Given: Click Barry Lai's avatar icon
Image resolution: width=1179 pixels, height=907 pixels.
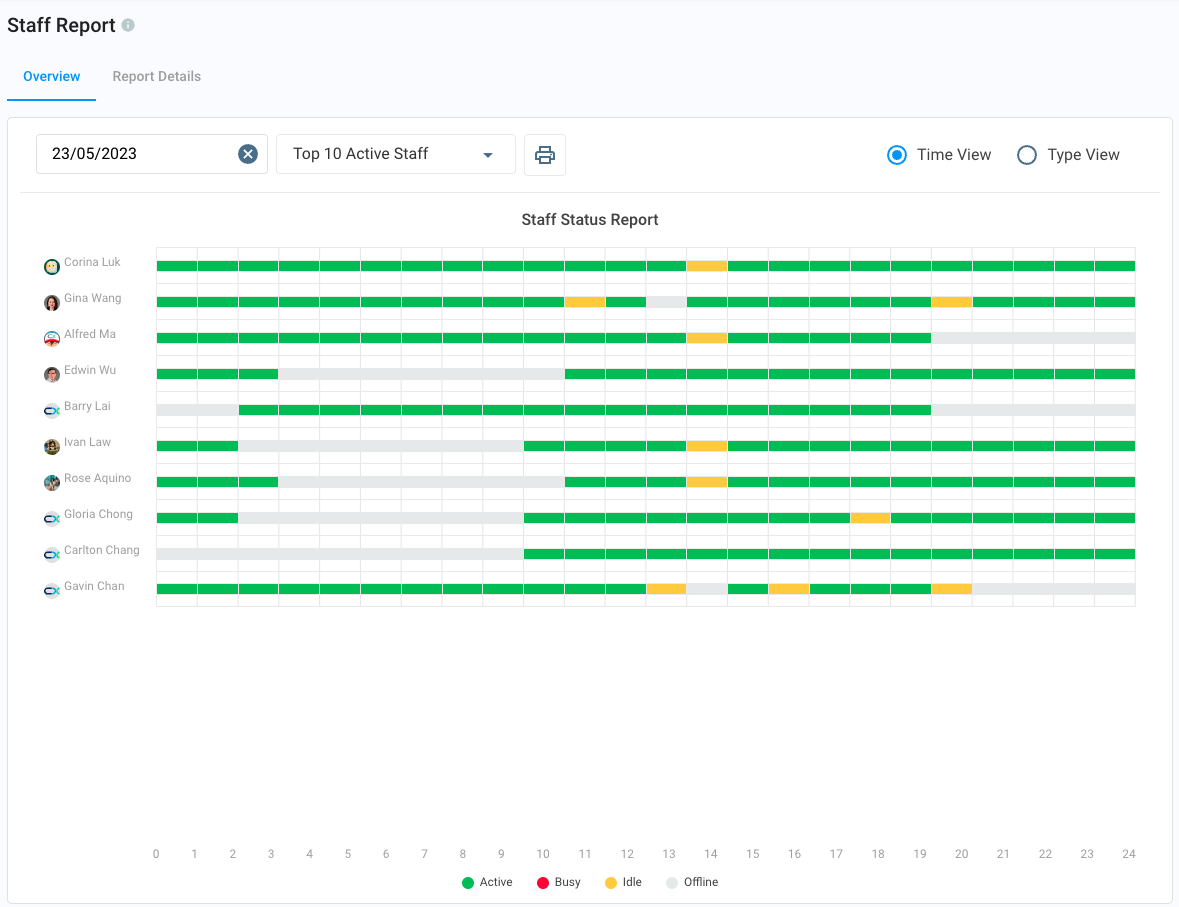Looking at the screenshot, I should click(x=52, y=410).
